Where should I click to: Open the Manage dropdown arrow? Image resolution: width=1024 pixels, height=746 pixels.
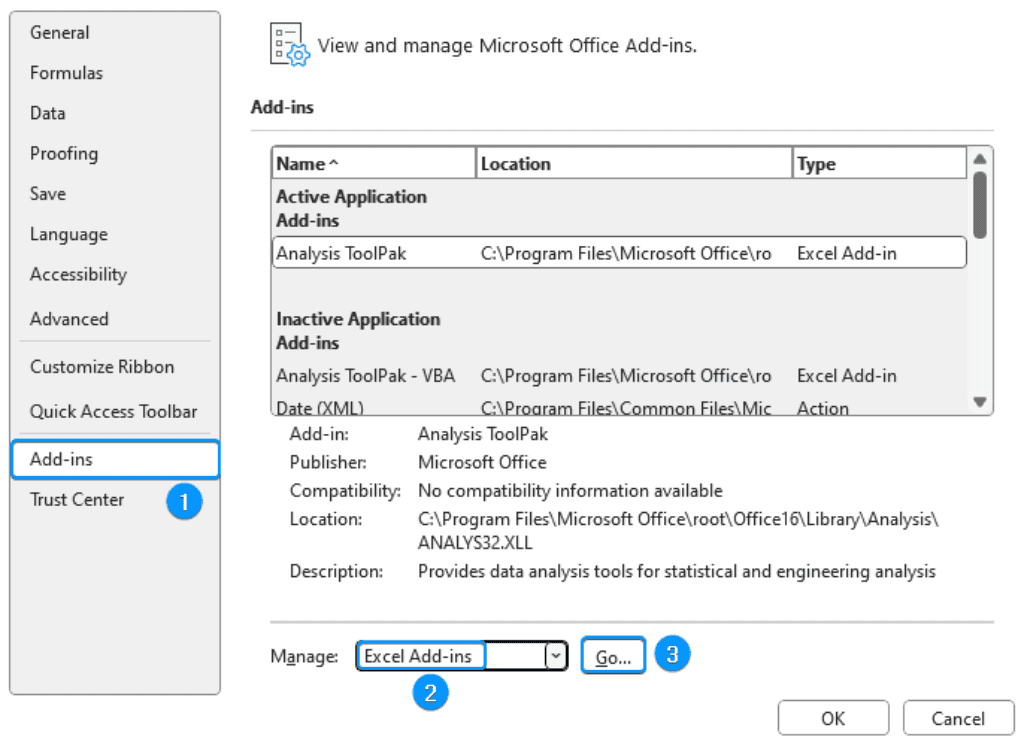coord(556,656)
